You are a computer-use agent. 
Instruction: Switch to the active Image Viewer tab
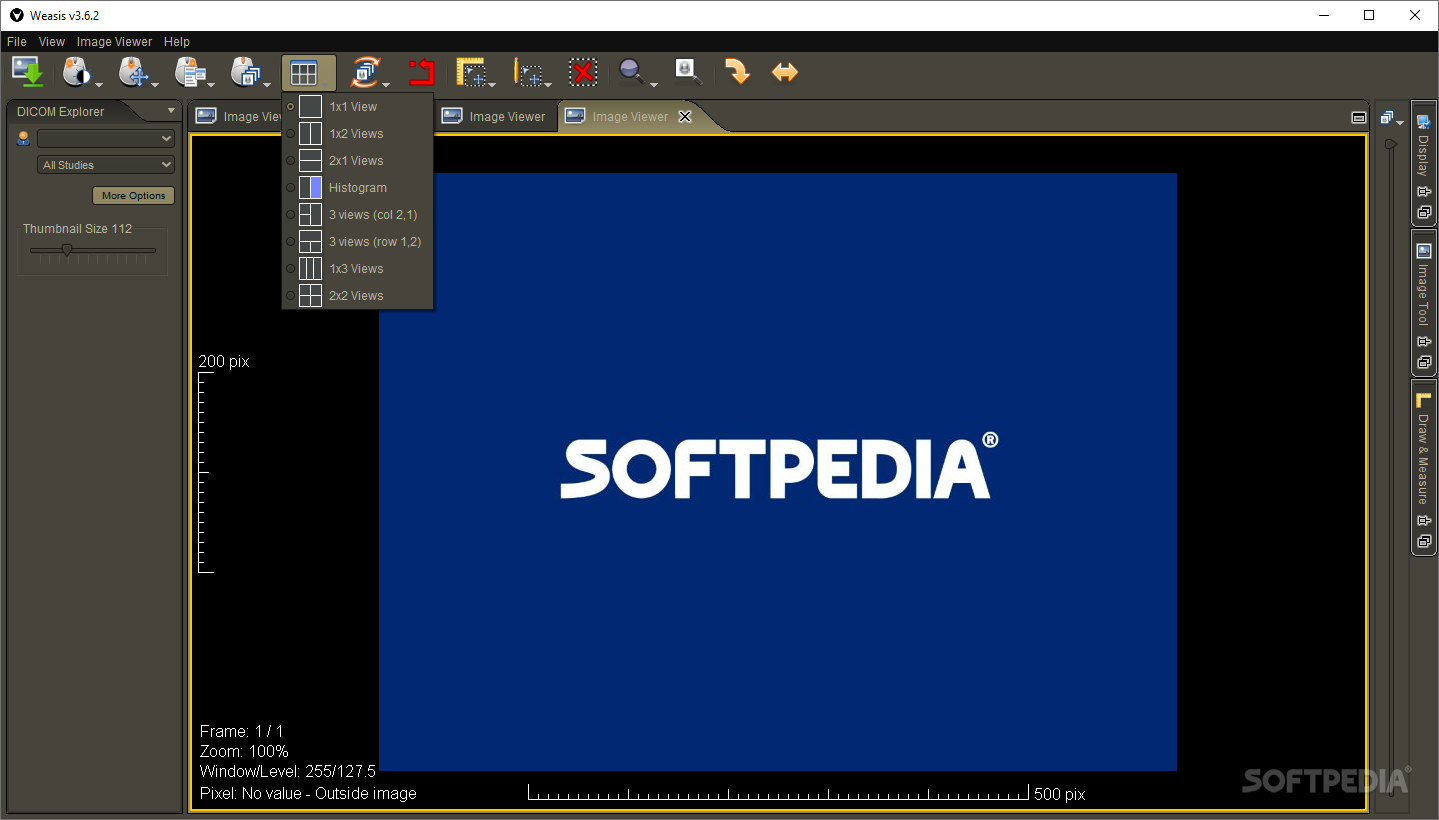[630, 117]
